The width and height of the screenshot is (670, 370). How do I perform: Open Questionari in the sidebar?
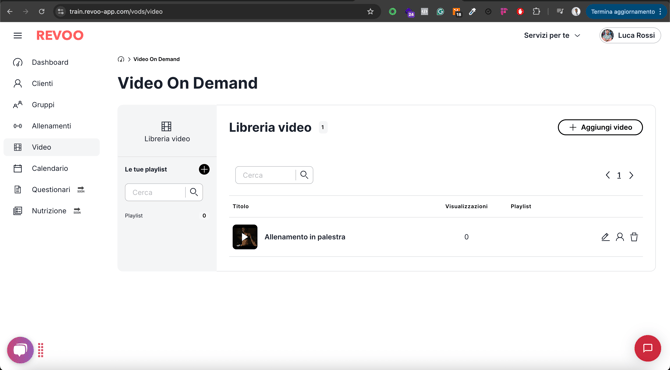coord(51,189)
